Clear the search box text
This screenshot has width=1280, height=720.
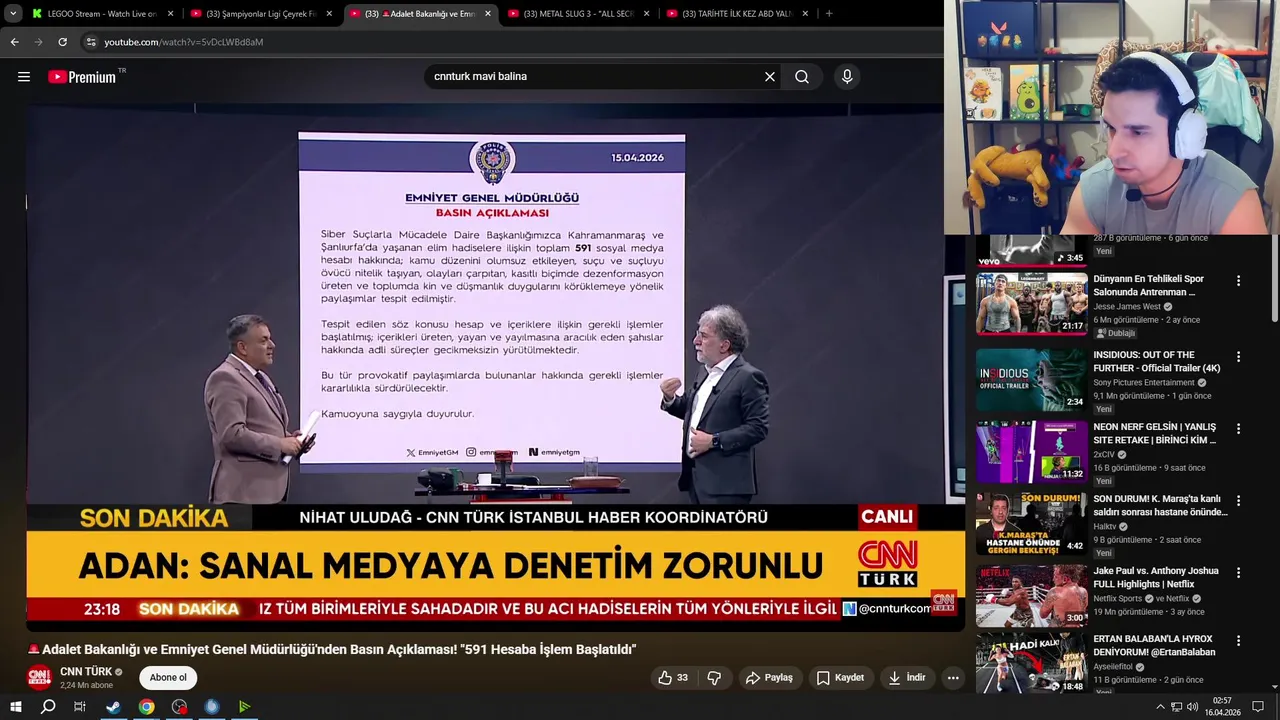point(770,77)
